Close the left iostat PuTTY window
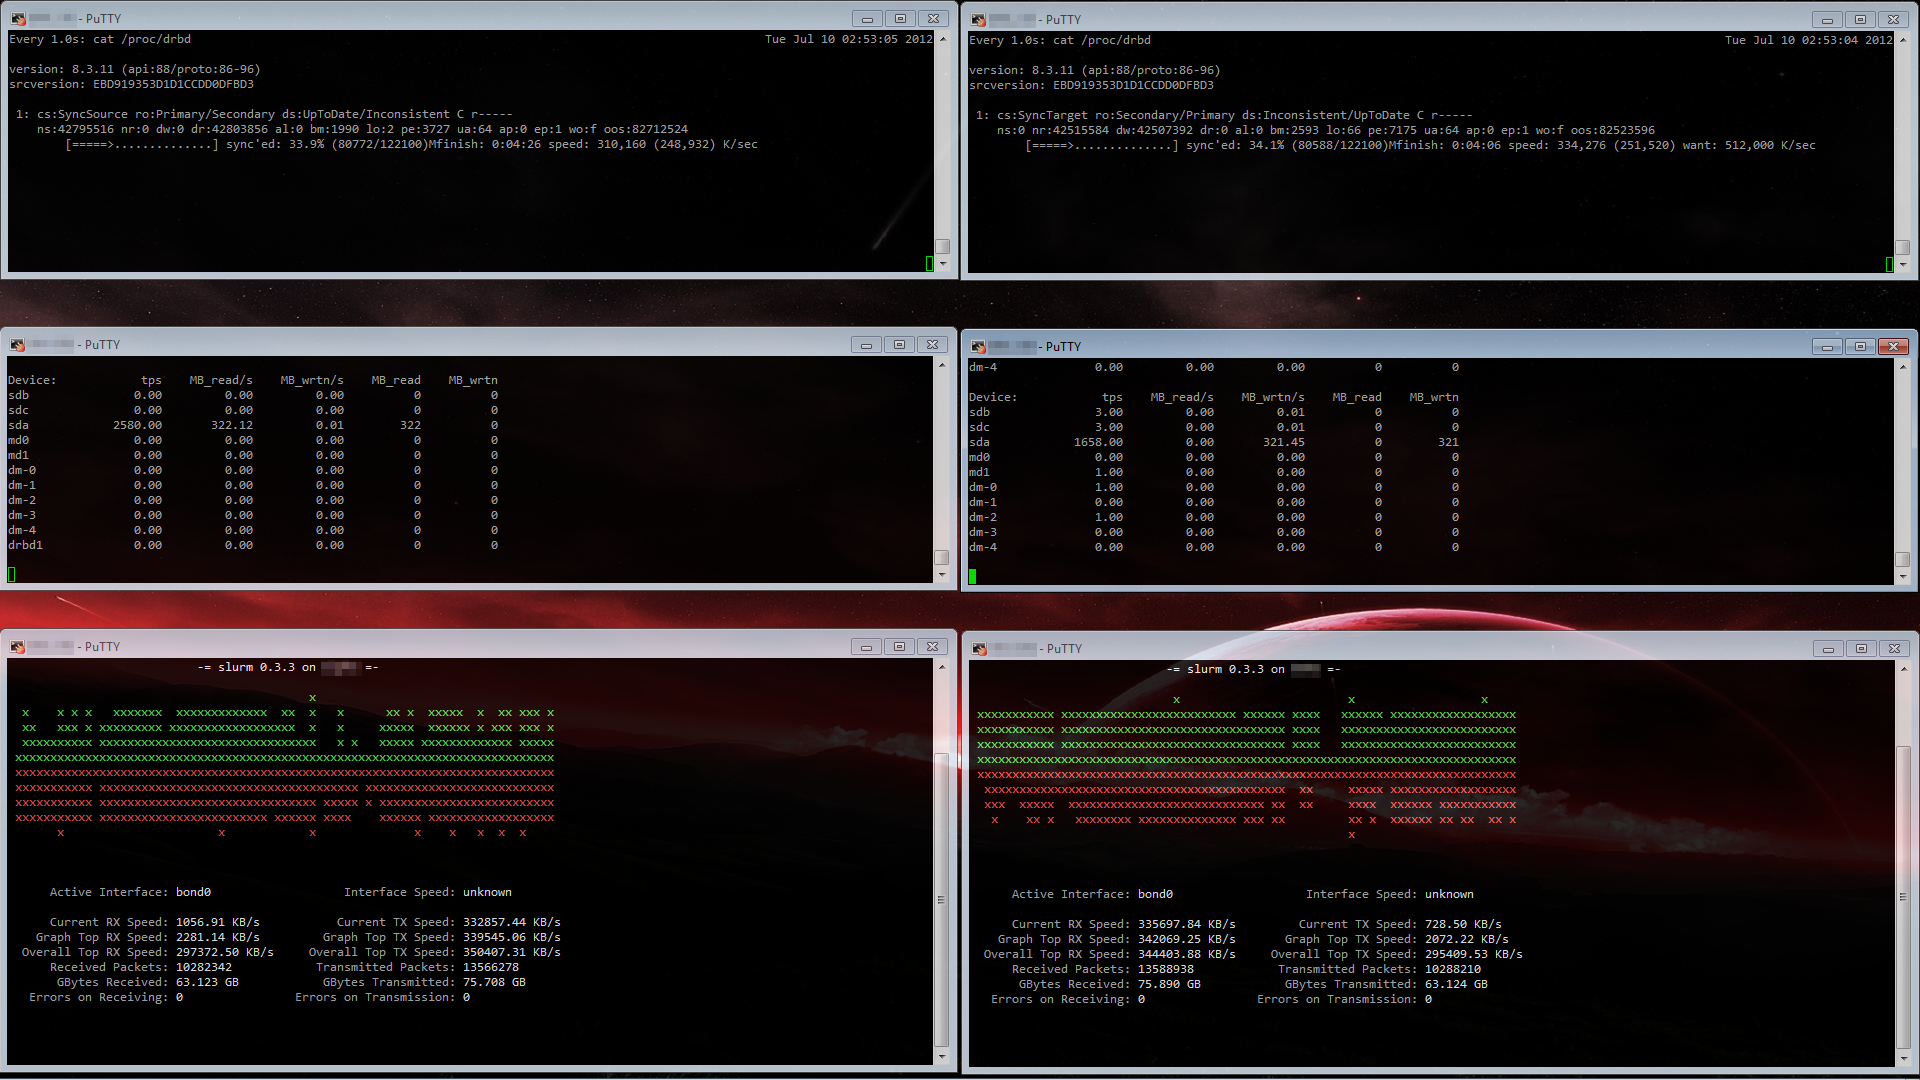 (932, 345)
